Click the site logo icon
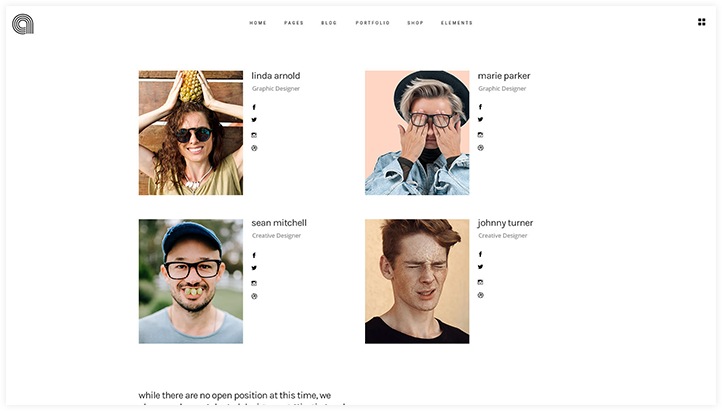The width and height of the screenshot is (722, 411). (23, 24)
